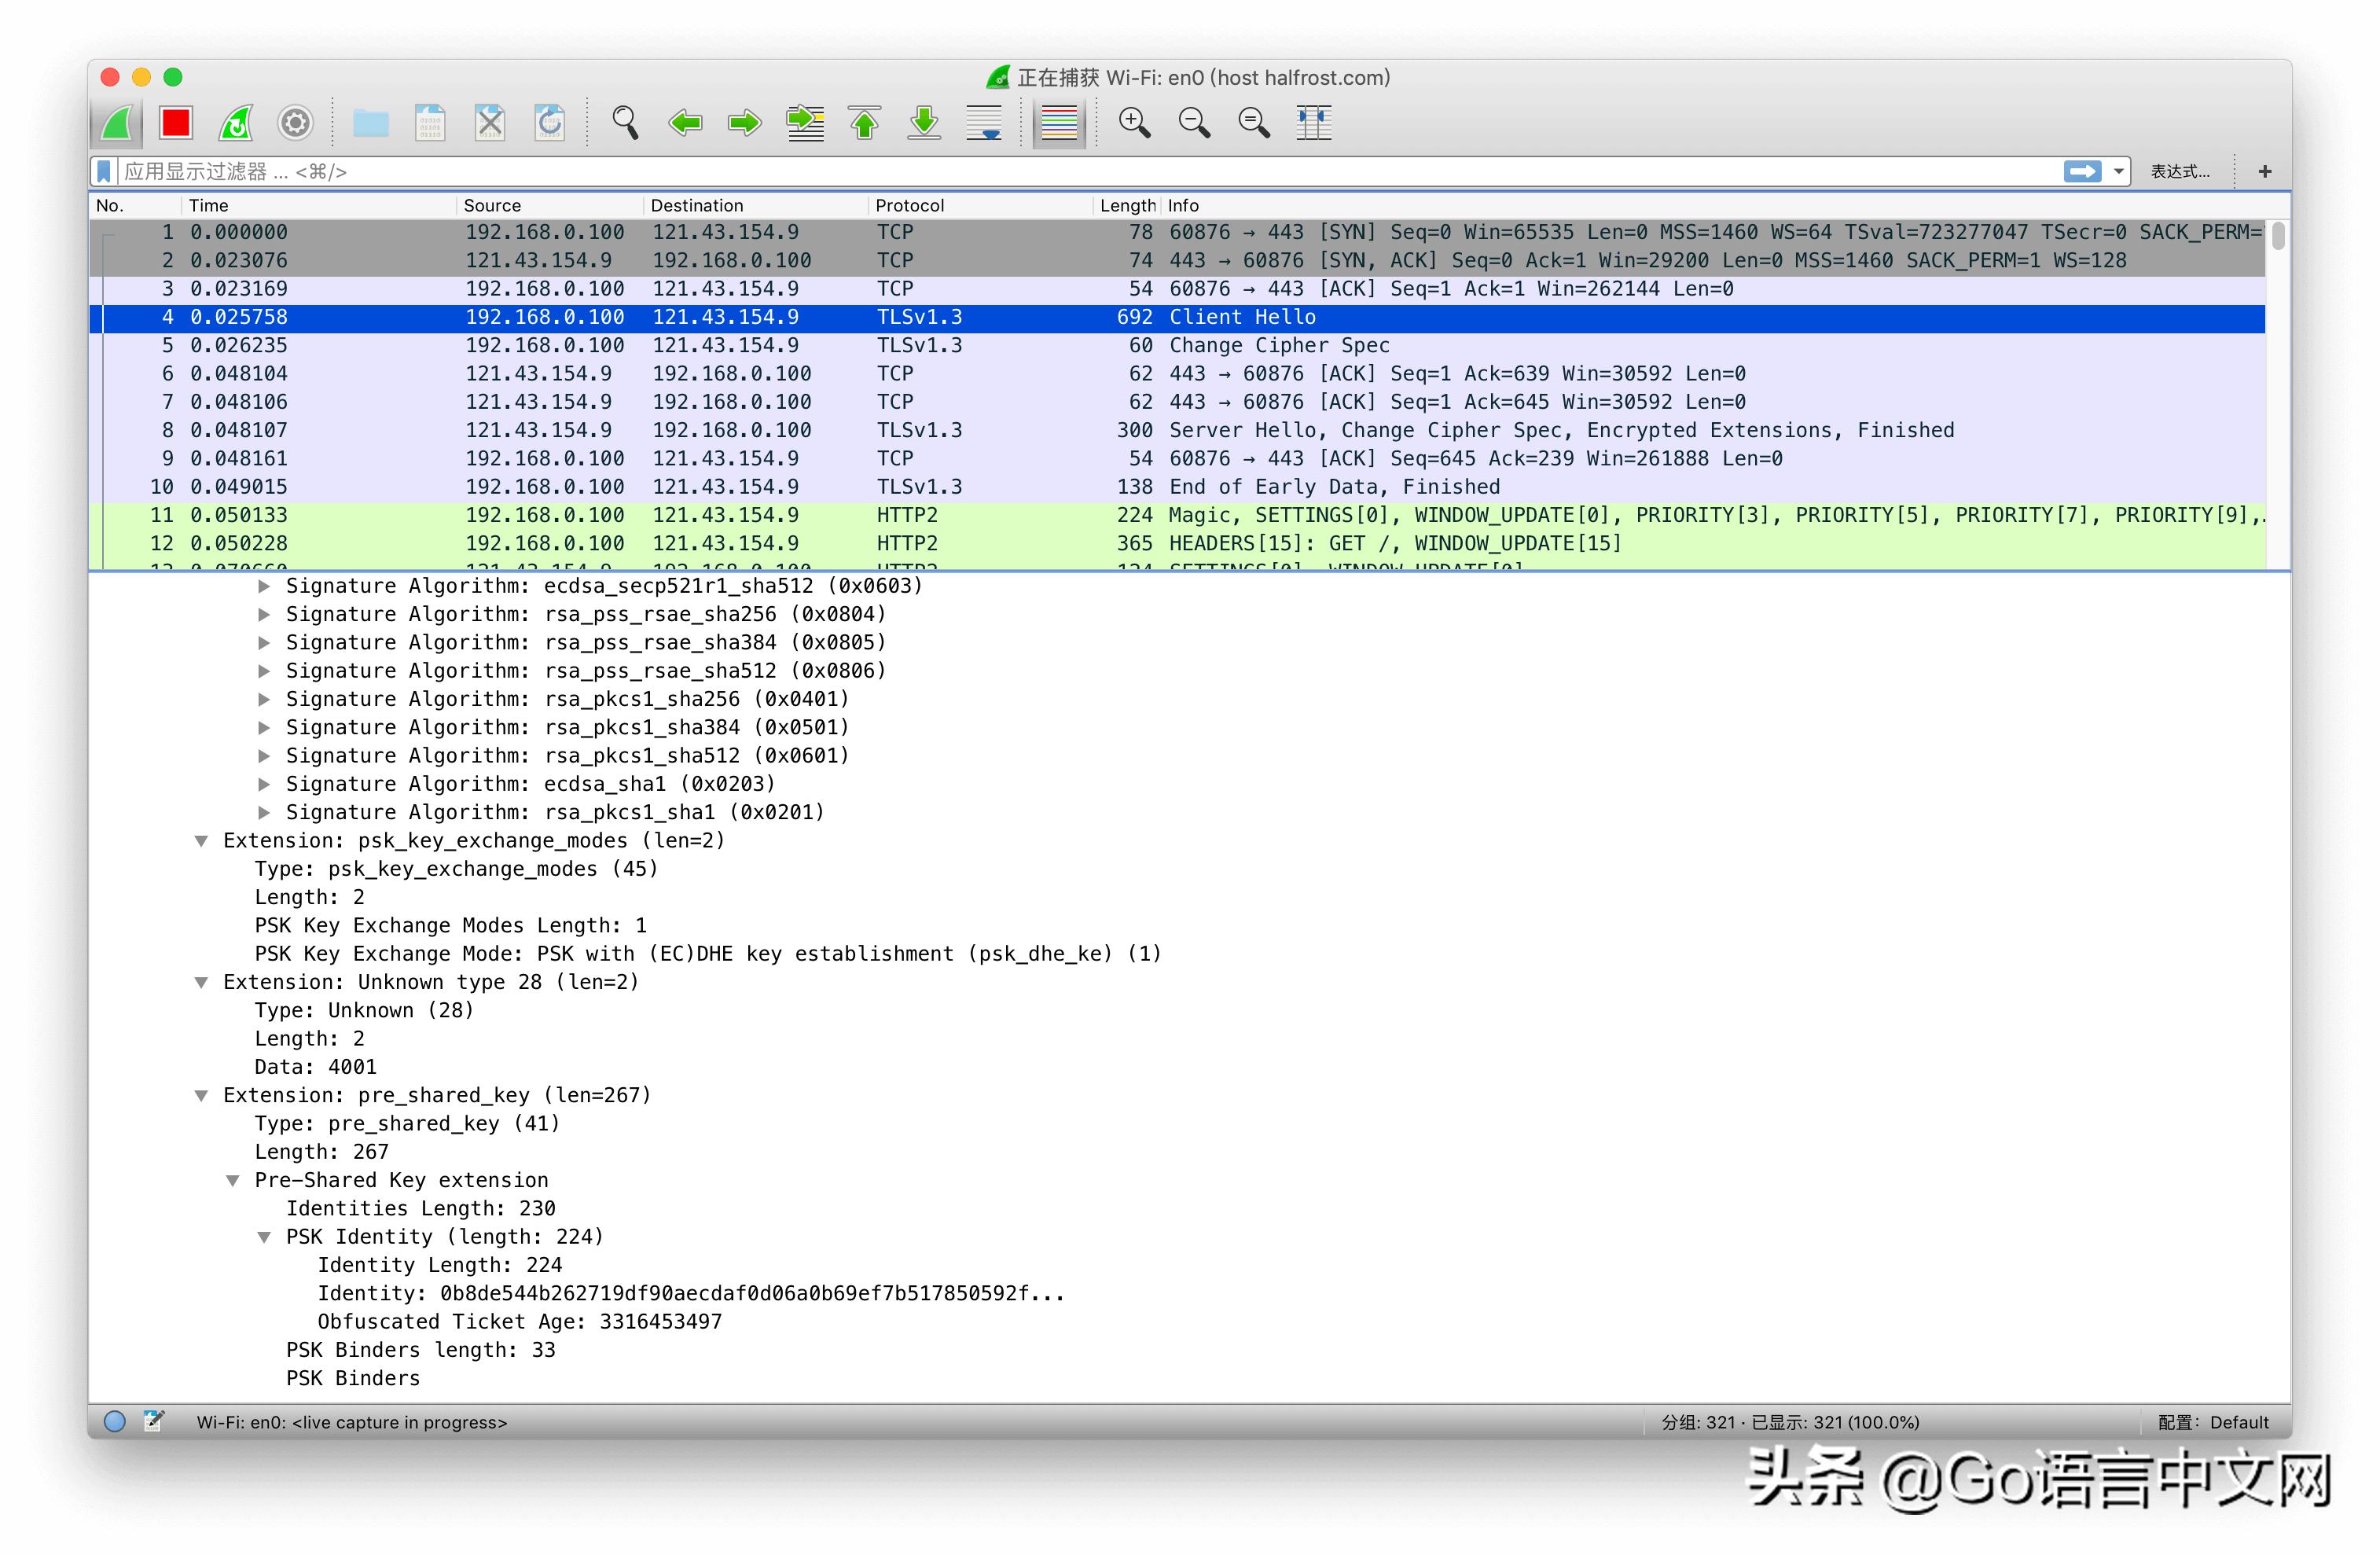Screen dimensions: 2380x1555
Task: Collapse the pre_shared_key extension tree
Action: [x=201, y=1096]
